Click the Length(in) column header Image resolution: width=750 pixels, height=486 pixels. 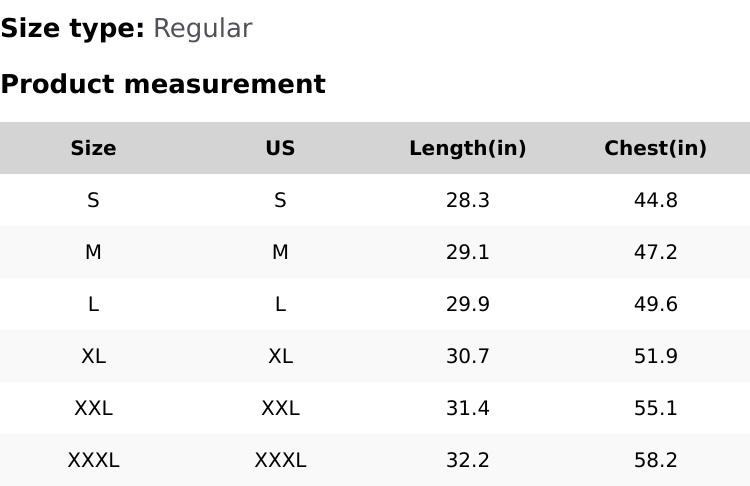(467, 148)
